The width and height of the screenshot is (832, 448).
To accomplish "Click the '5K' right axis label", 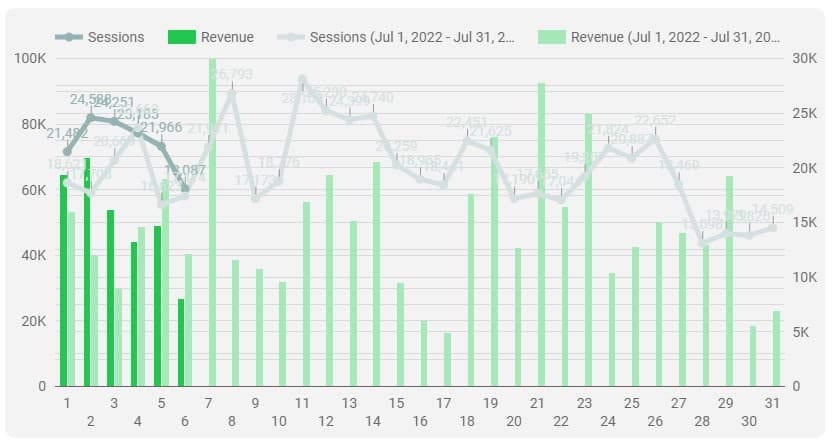I will click(801, 332).
